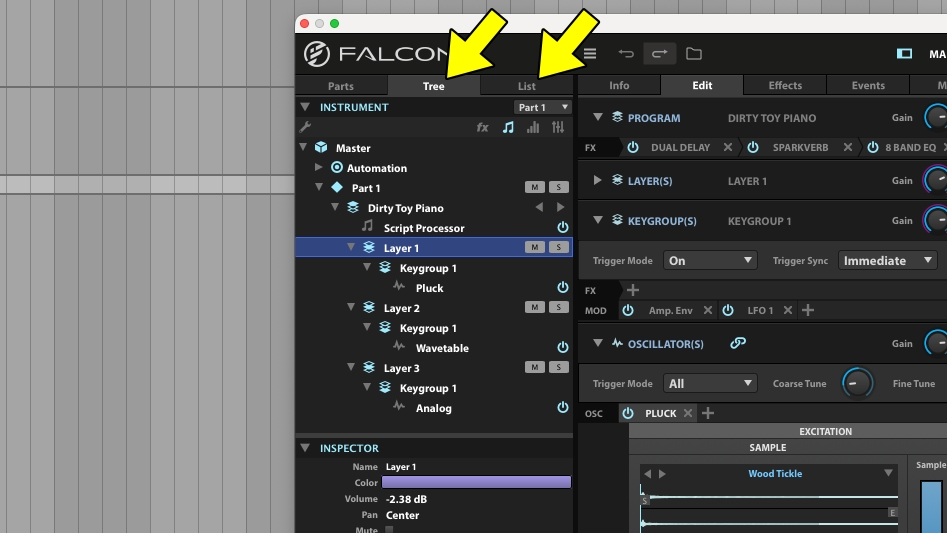Remove the Dual Delay effect
This screenshot has width=947, height=533.
pos(728,147)
